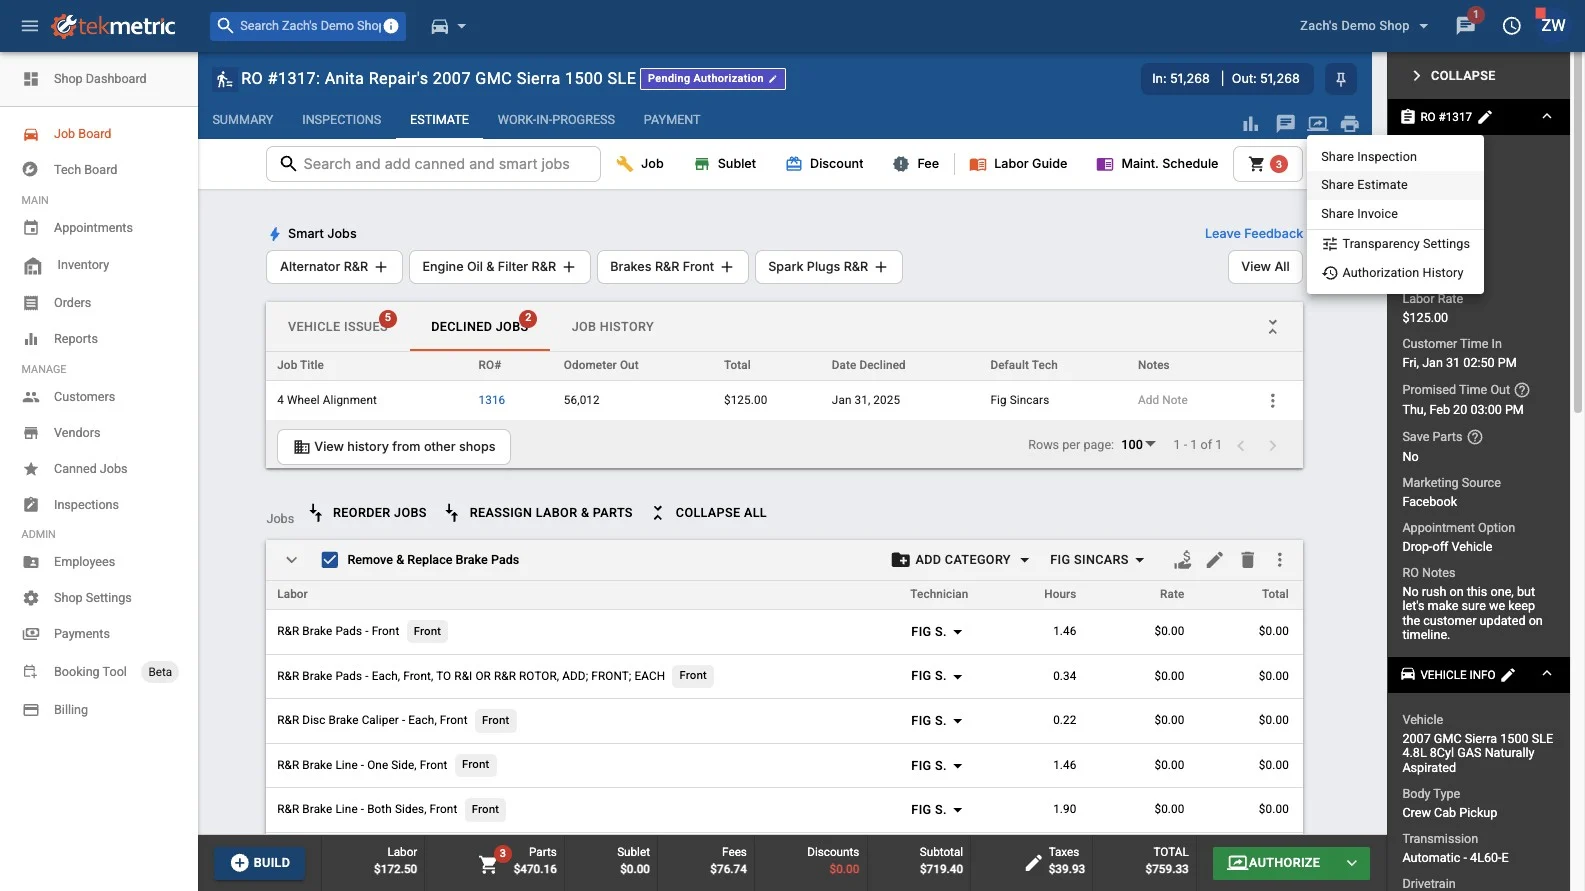Expand the Zach's Demo Shop dropdown
Screen dimensions: 1585x891
click(1364, 26)
